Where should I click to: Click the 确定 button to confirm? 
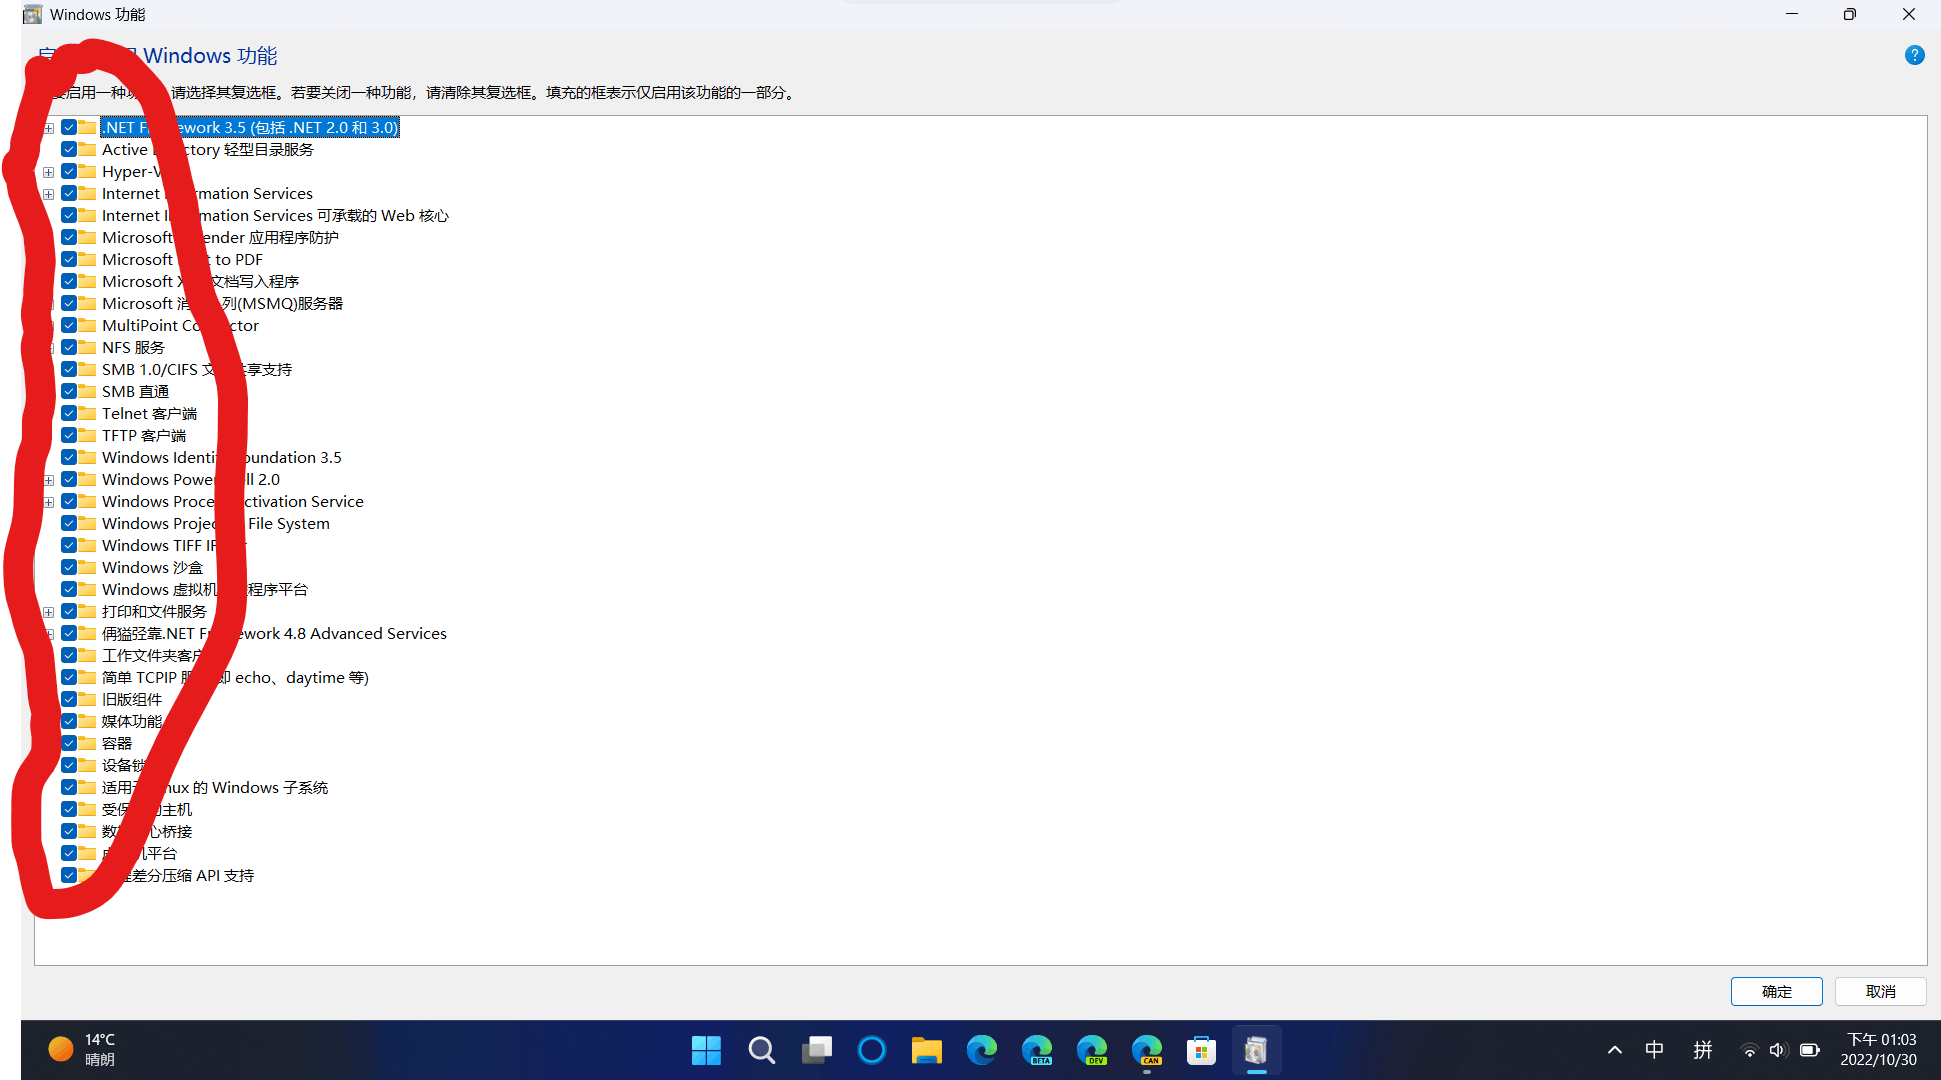[1776, 991]
